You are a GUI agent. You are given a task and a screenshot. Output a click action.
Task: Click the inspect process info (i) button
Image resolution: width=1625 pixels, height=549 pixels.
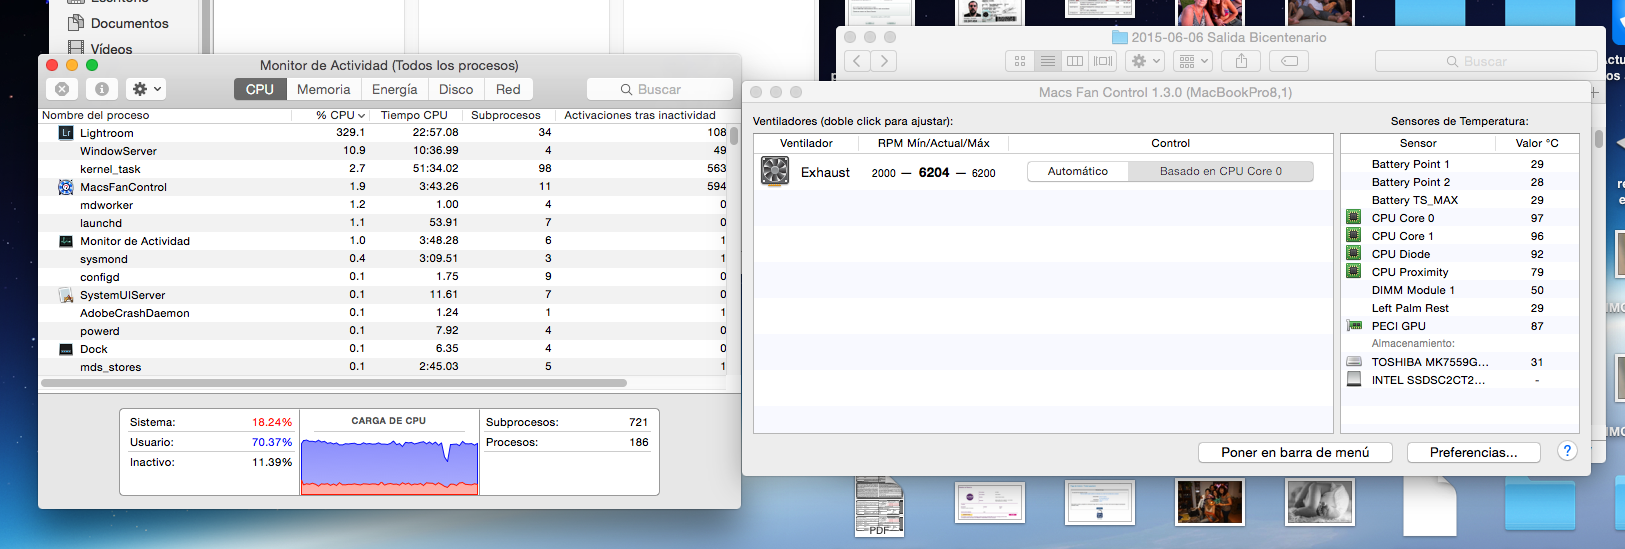click(102, 89)
